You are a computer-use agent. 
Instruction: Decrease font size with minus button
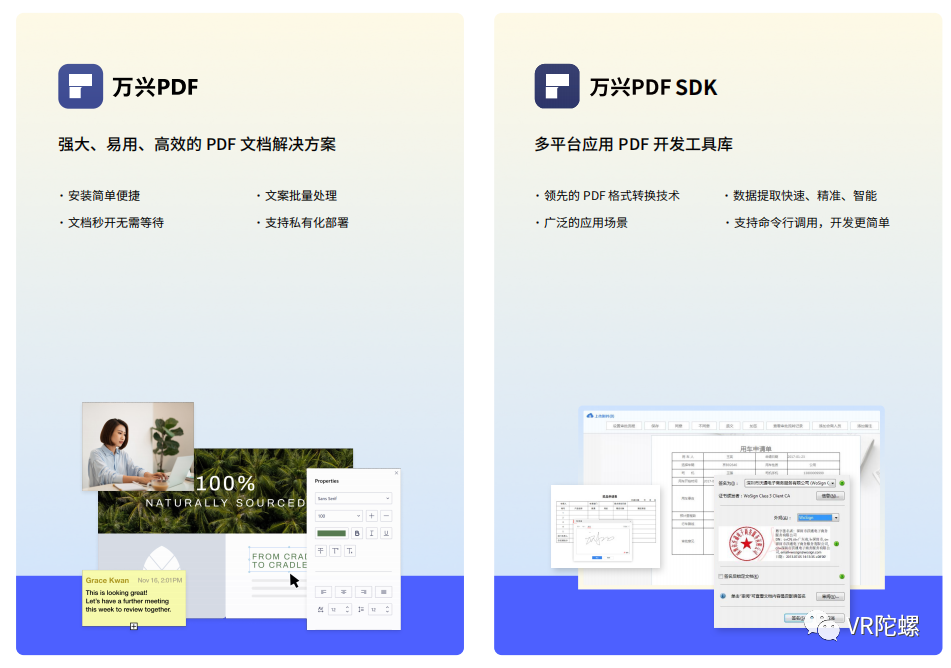tap(386, 516)
